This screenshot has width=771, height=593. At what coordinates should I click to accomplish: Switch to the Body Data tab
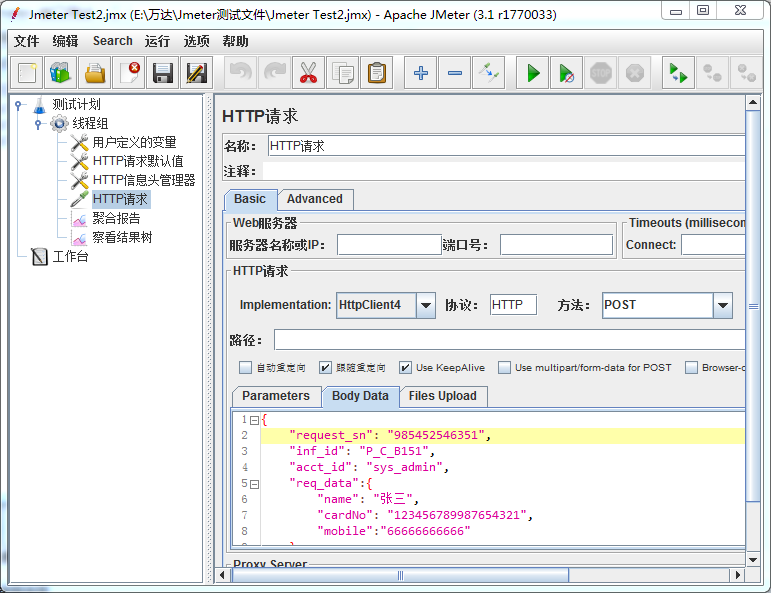pos(360,396)
